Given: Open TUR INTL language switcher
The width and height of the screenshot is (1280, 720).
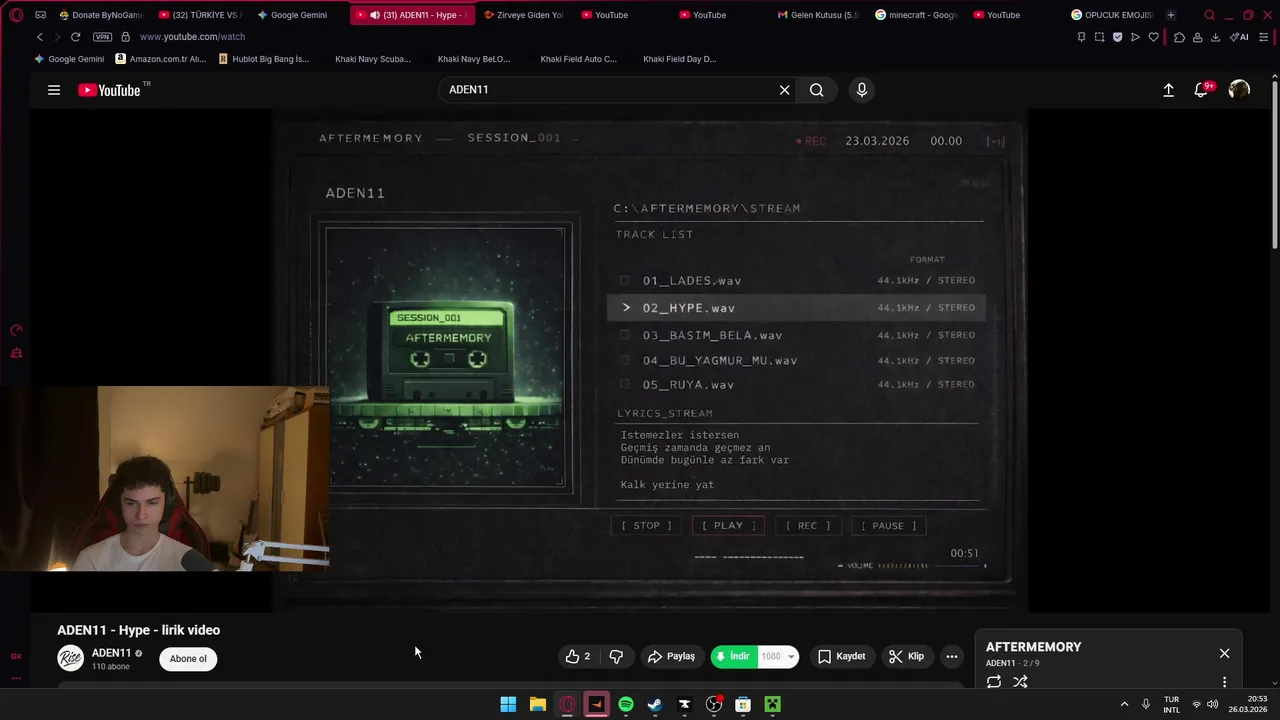Looking at the screenshot, I should click(x=1171, y=705).
